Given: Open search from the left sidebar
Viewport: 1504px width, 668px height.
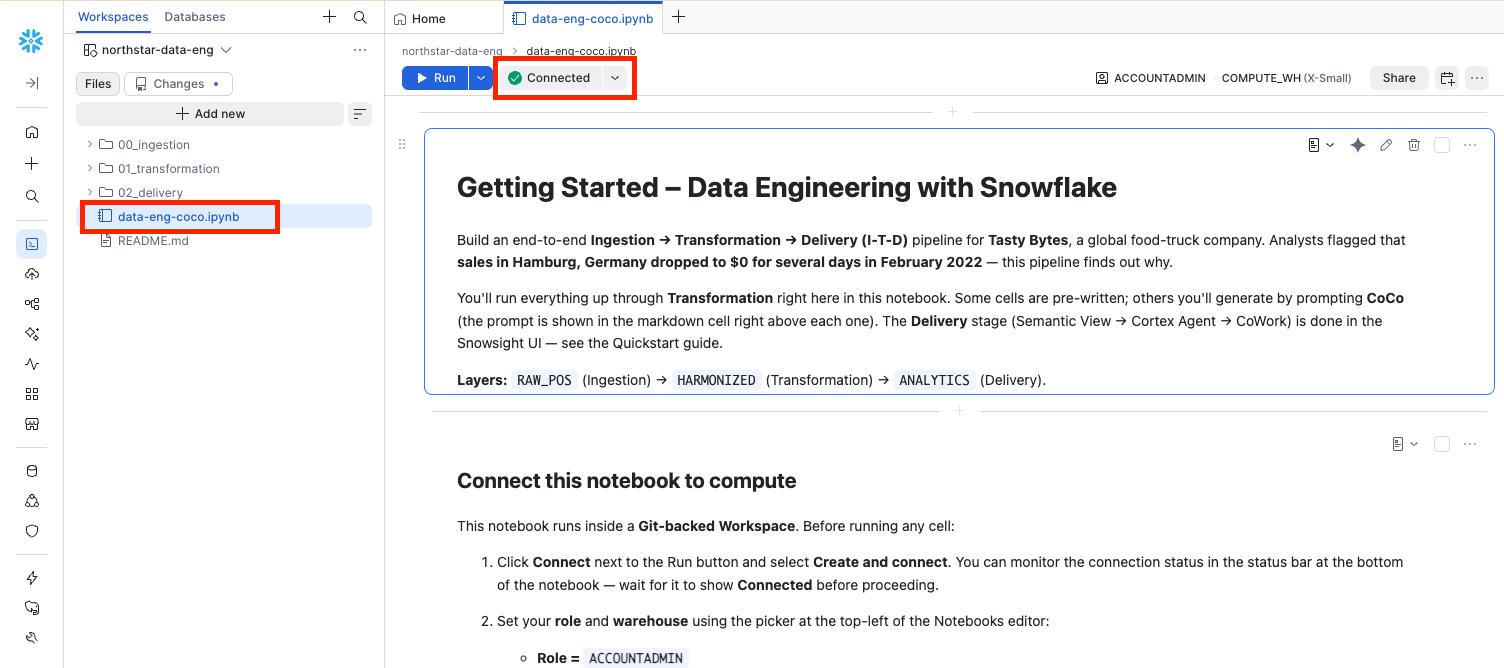Looking at the screenshot, I should [32, 196].
